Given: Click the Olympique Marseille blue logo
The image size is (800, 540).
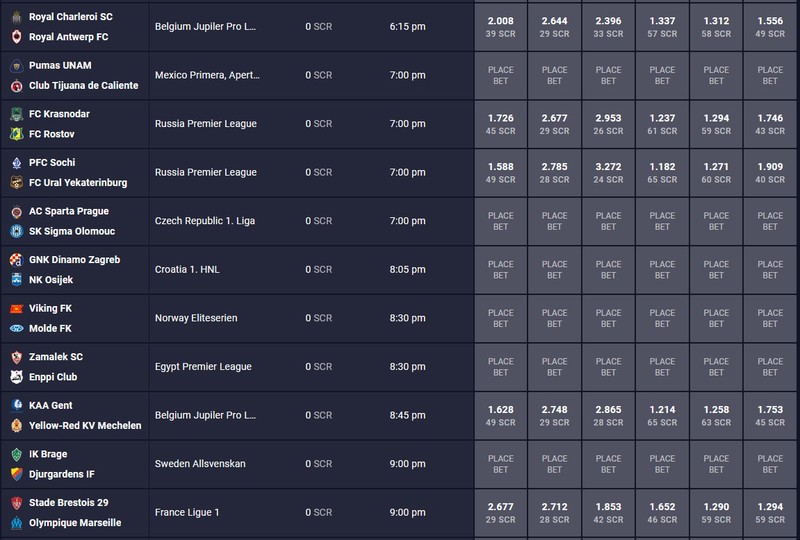Looking at the screenshot, I should [x=16, y=523].
